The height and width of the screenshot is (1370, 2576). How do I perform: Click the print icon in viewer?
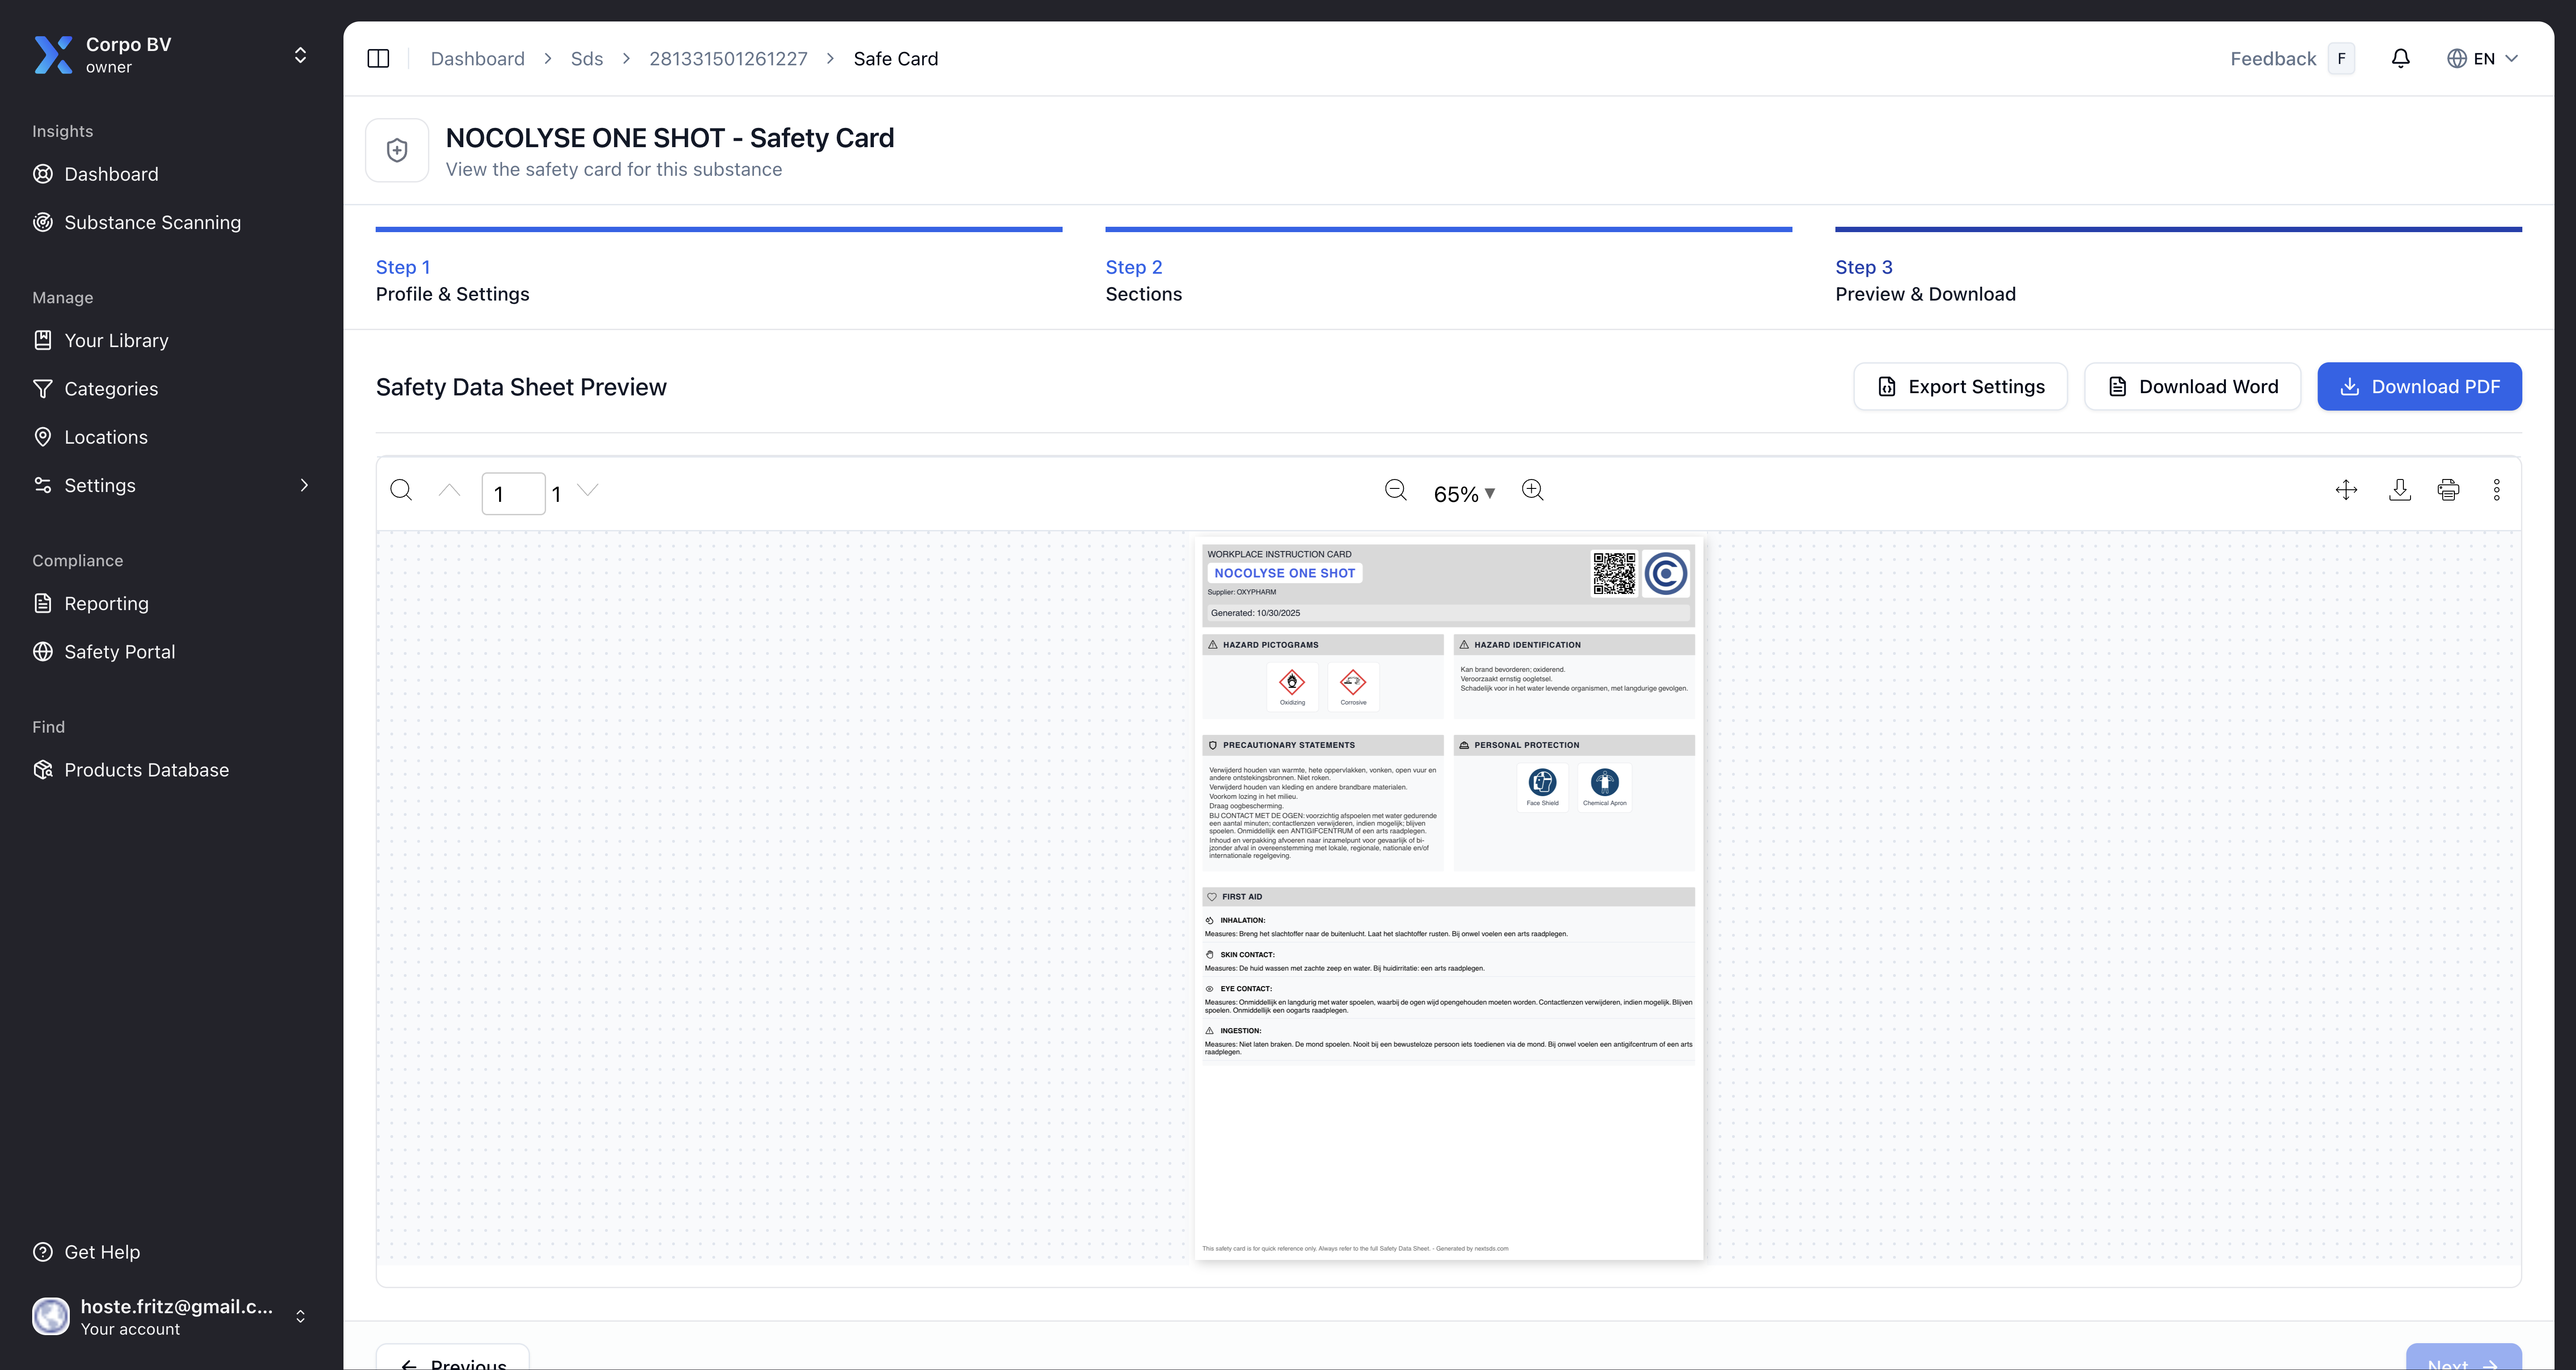(2448, 490)
